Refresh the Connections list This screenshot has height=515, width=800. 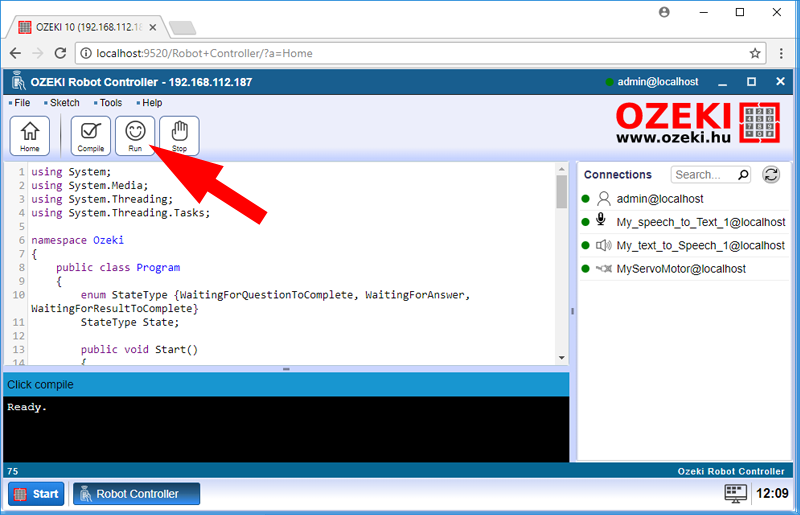[x=771, y=175]
